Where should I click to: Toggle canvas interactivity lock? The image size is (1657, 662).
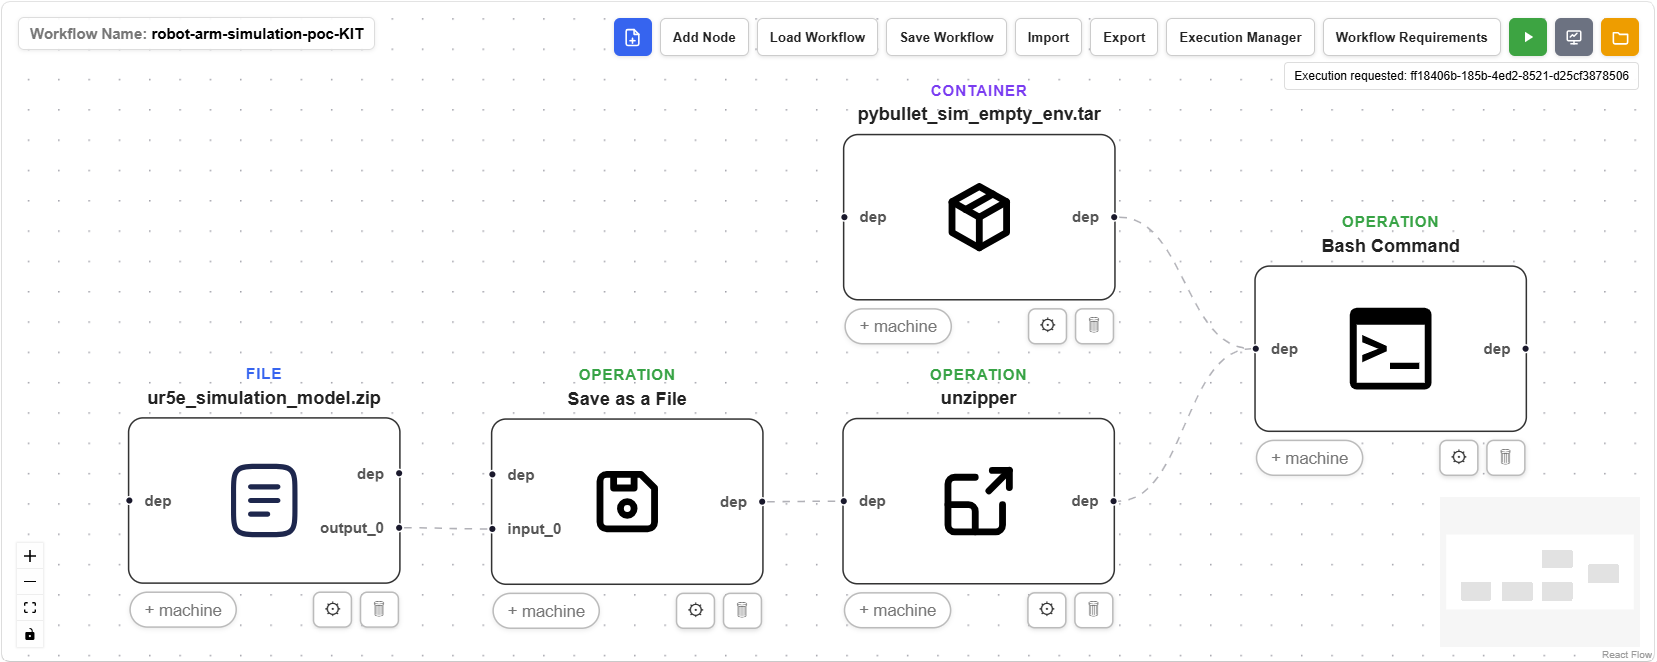[x=30, y=634]
